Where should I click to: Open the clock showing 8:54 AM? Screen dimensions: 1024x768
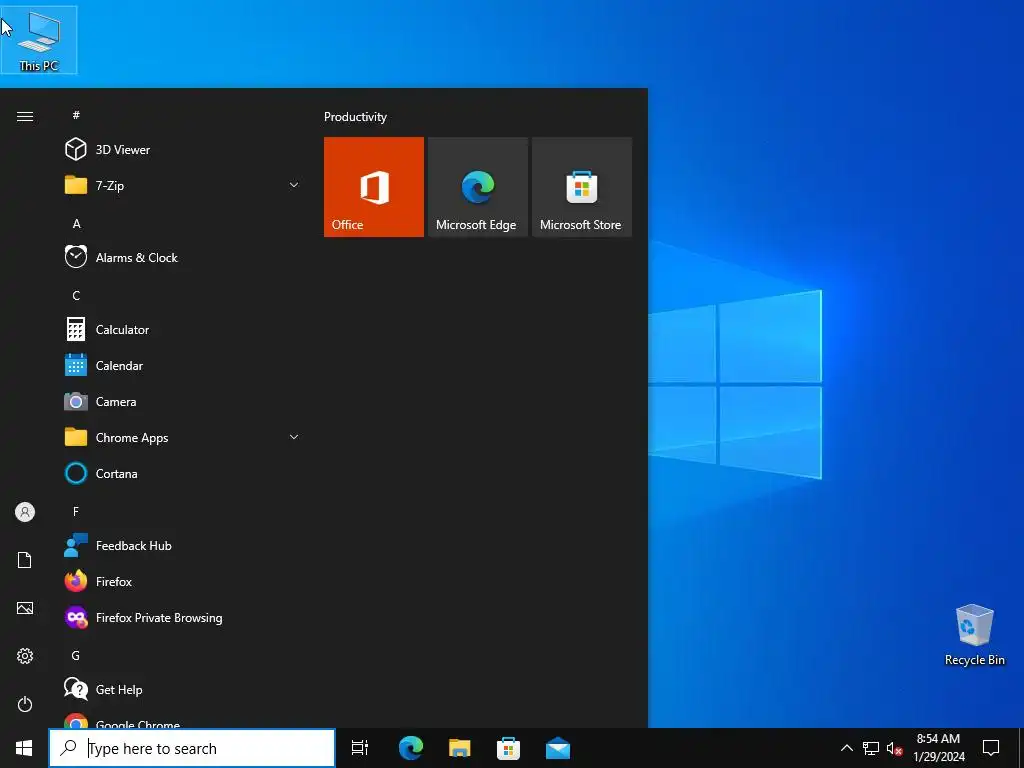tap(938, 748)
